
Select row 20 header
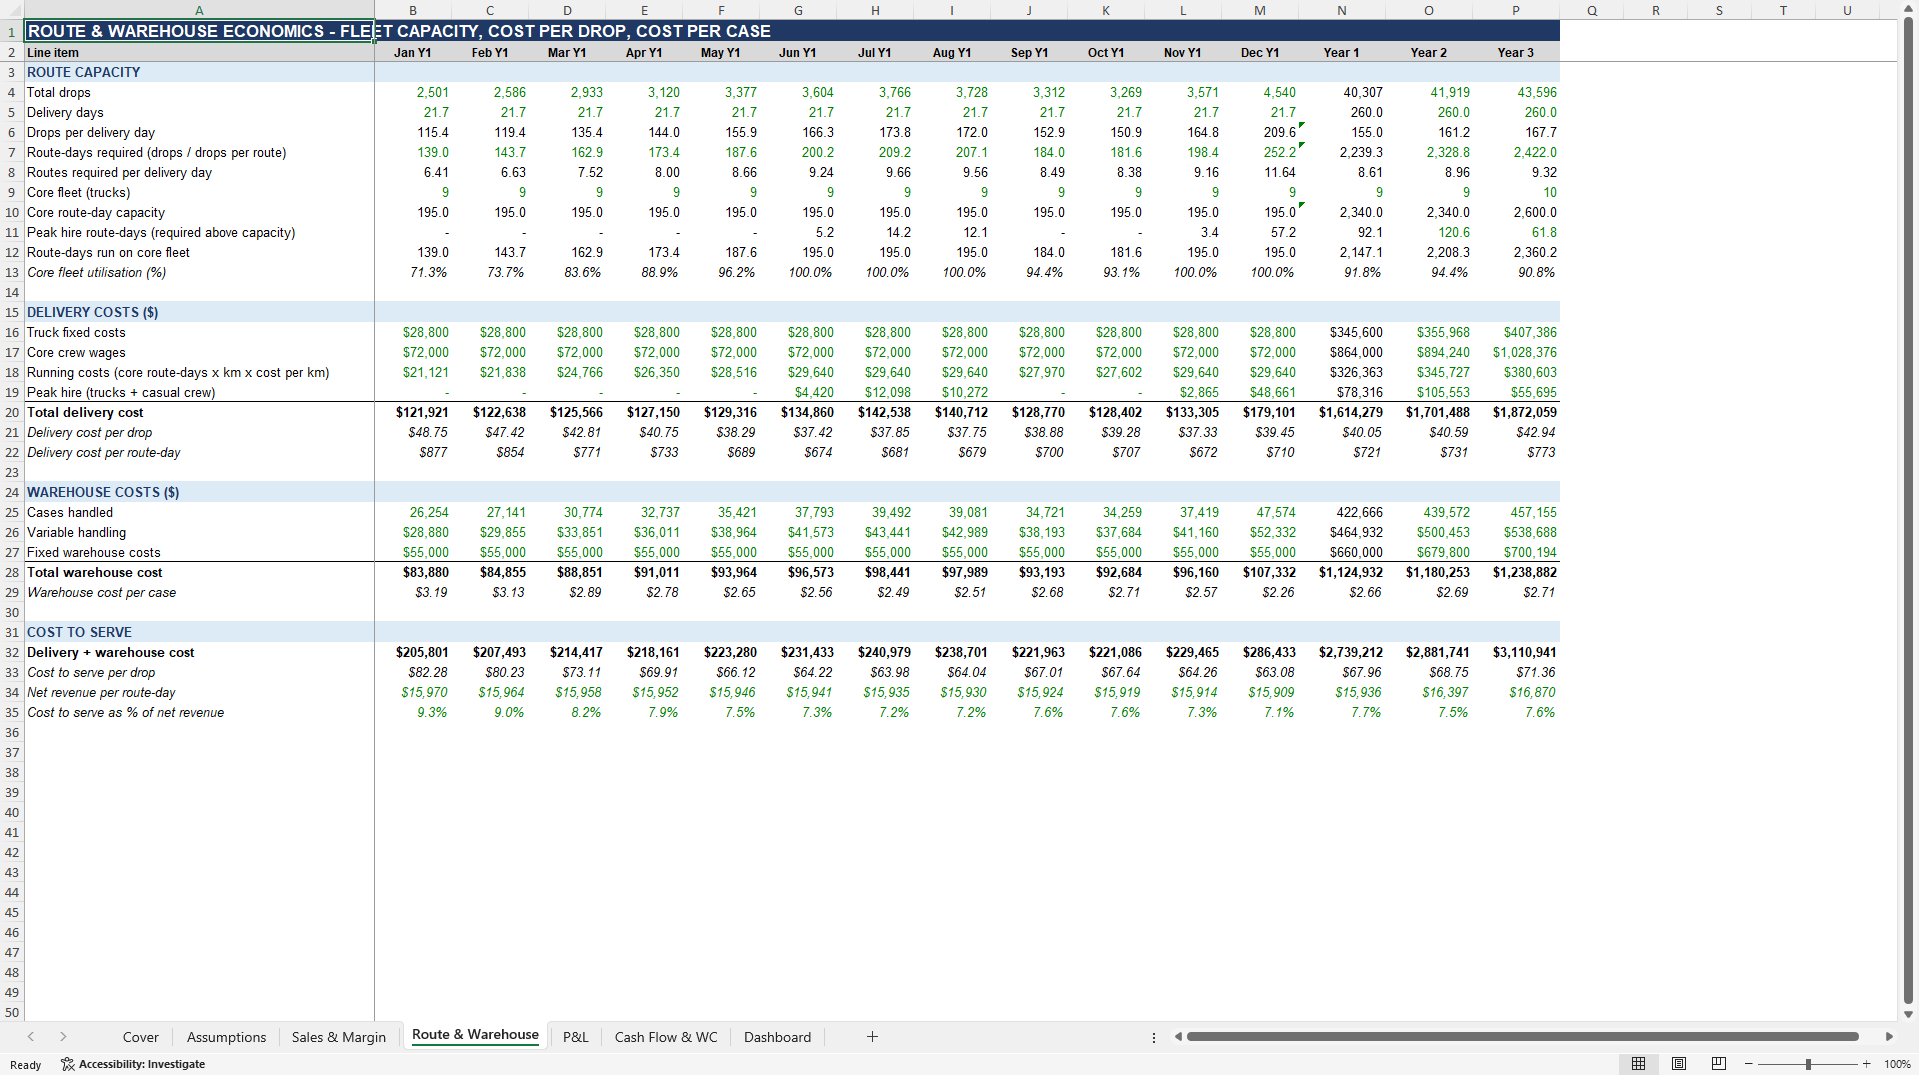point(12,412)
